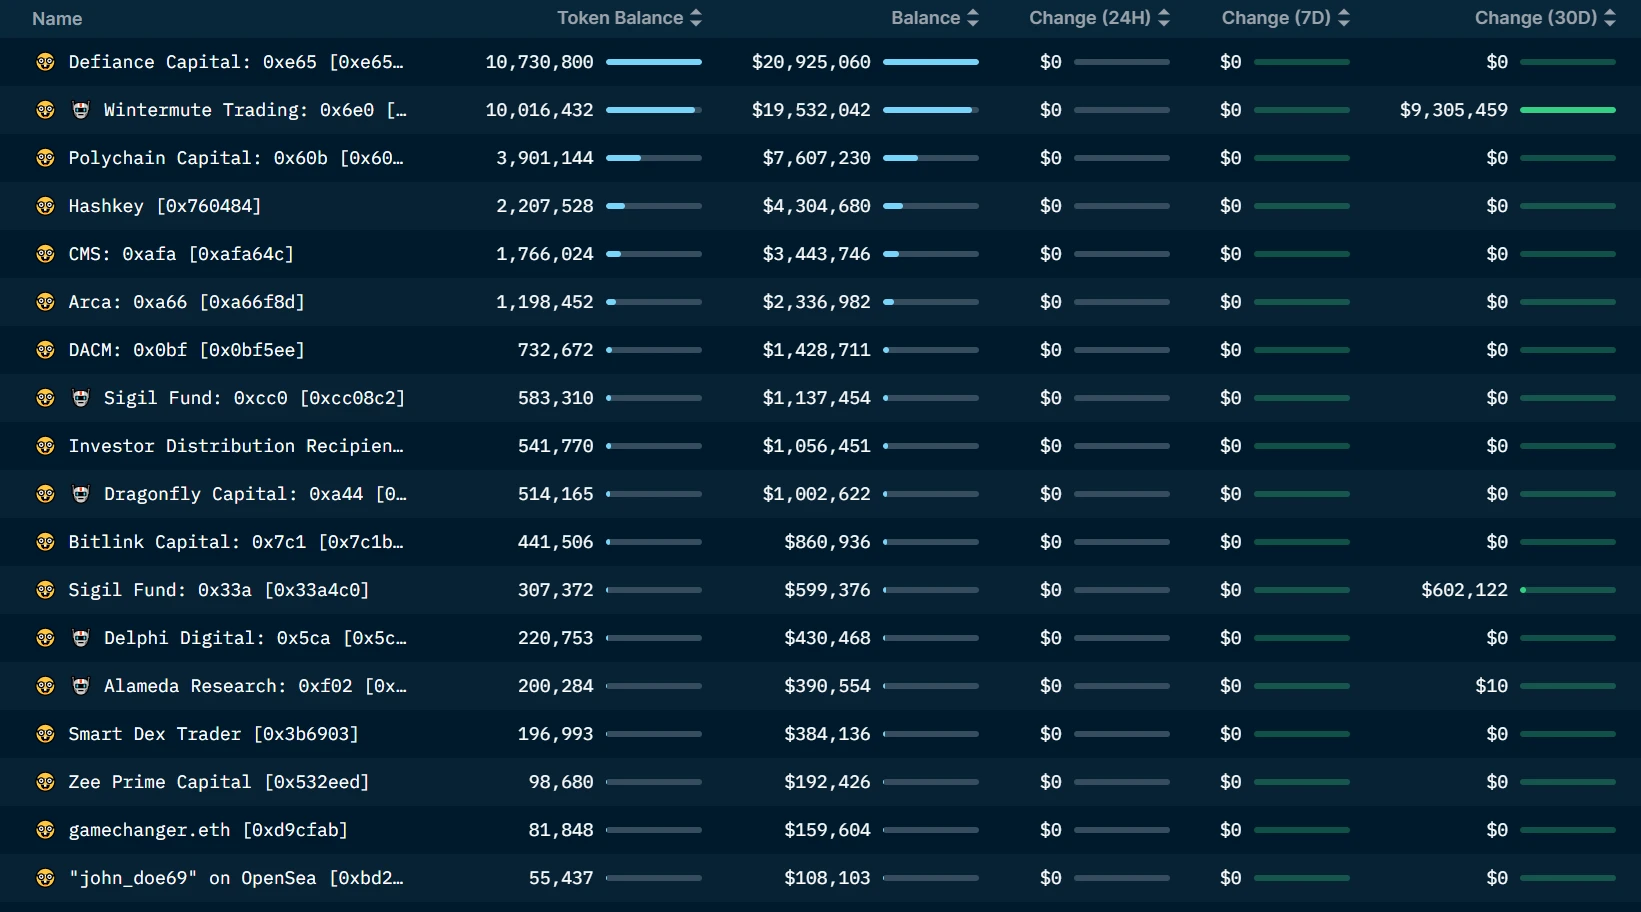The image size is (1641, 912).
Task: Click the badge icon next to Delphi Digital
Action: [x=81, y=638]
